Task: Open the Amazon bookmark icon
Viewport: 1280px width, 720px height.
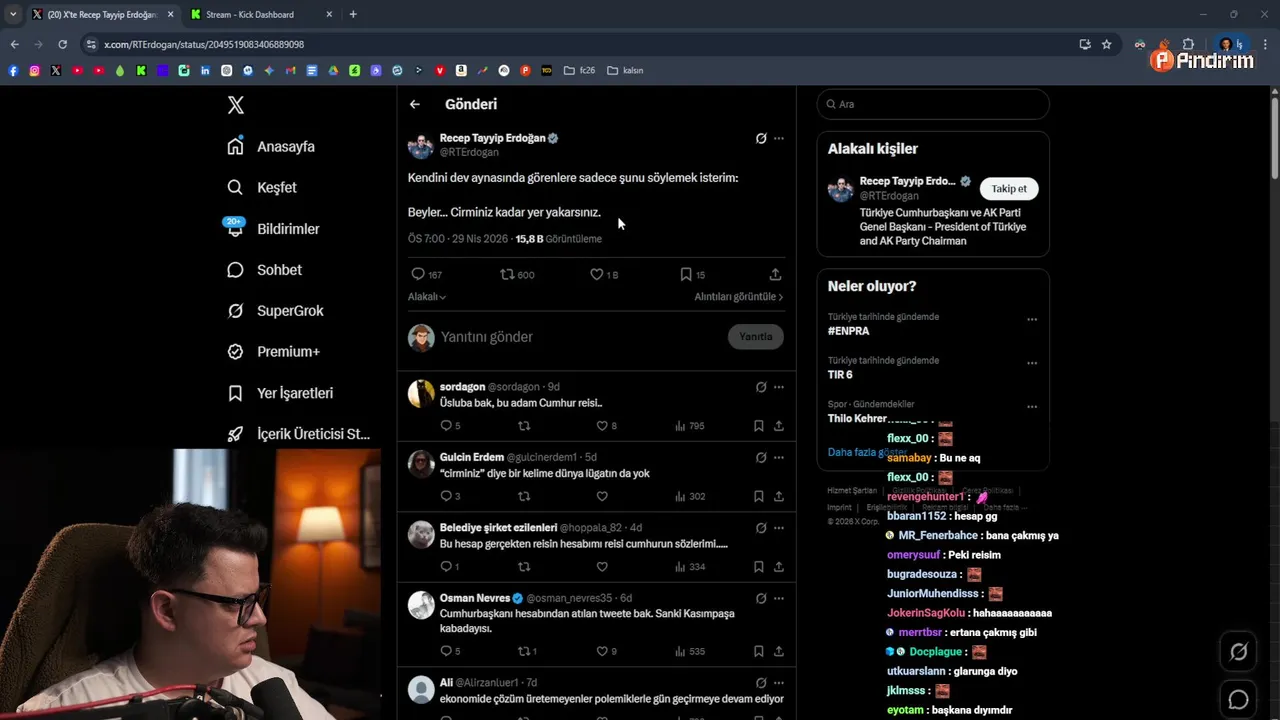Action: coord(461,70)
